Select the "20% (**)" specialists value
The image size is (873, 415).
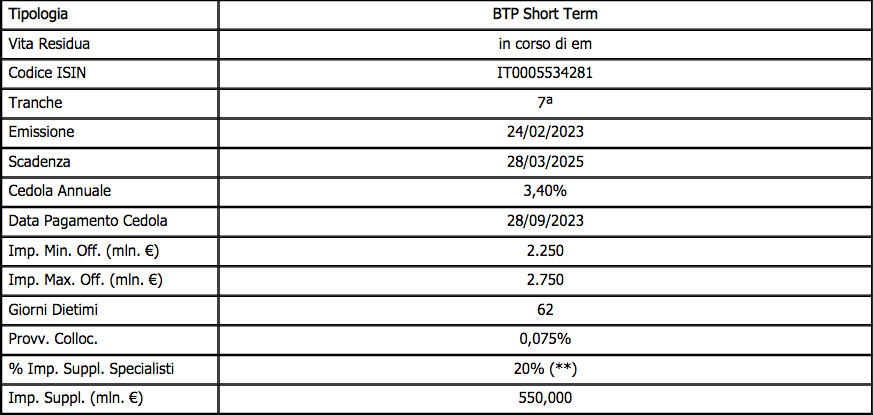point(545,369)
